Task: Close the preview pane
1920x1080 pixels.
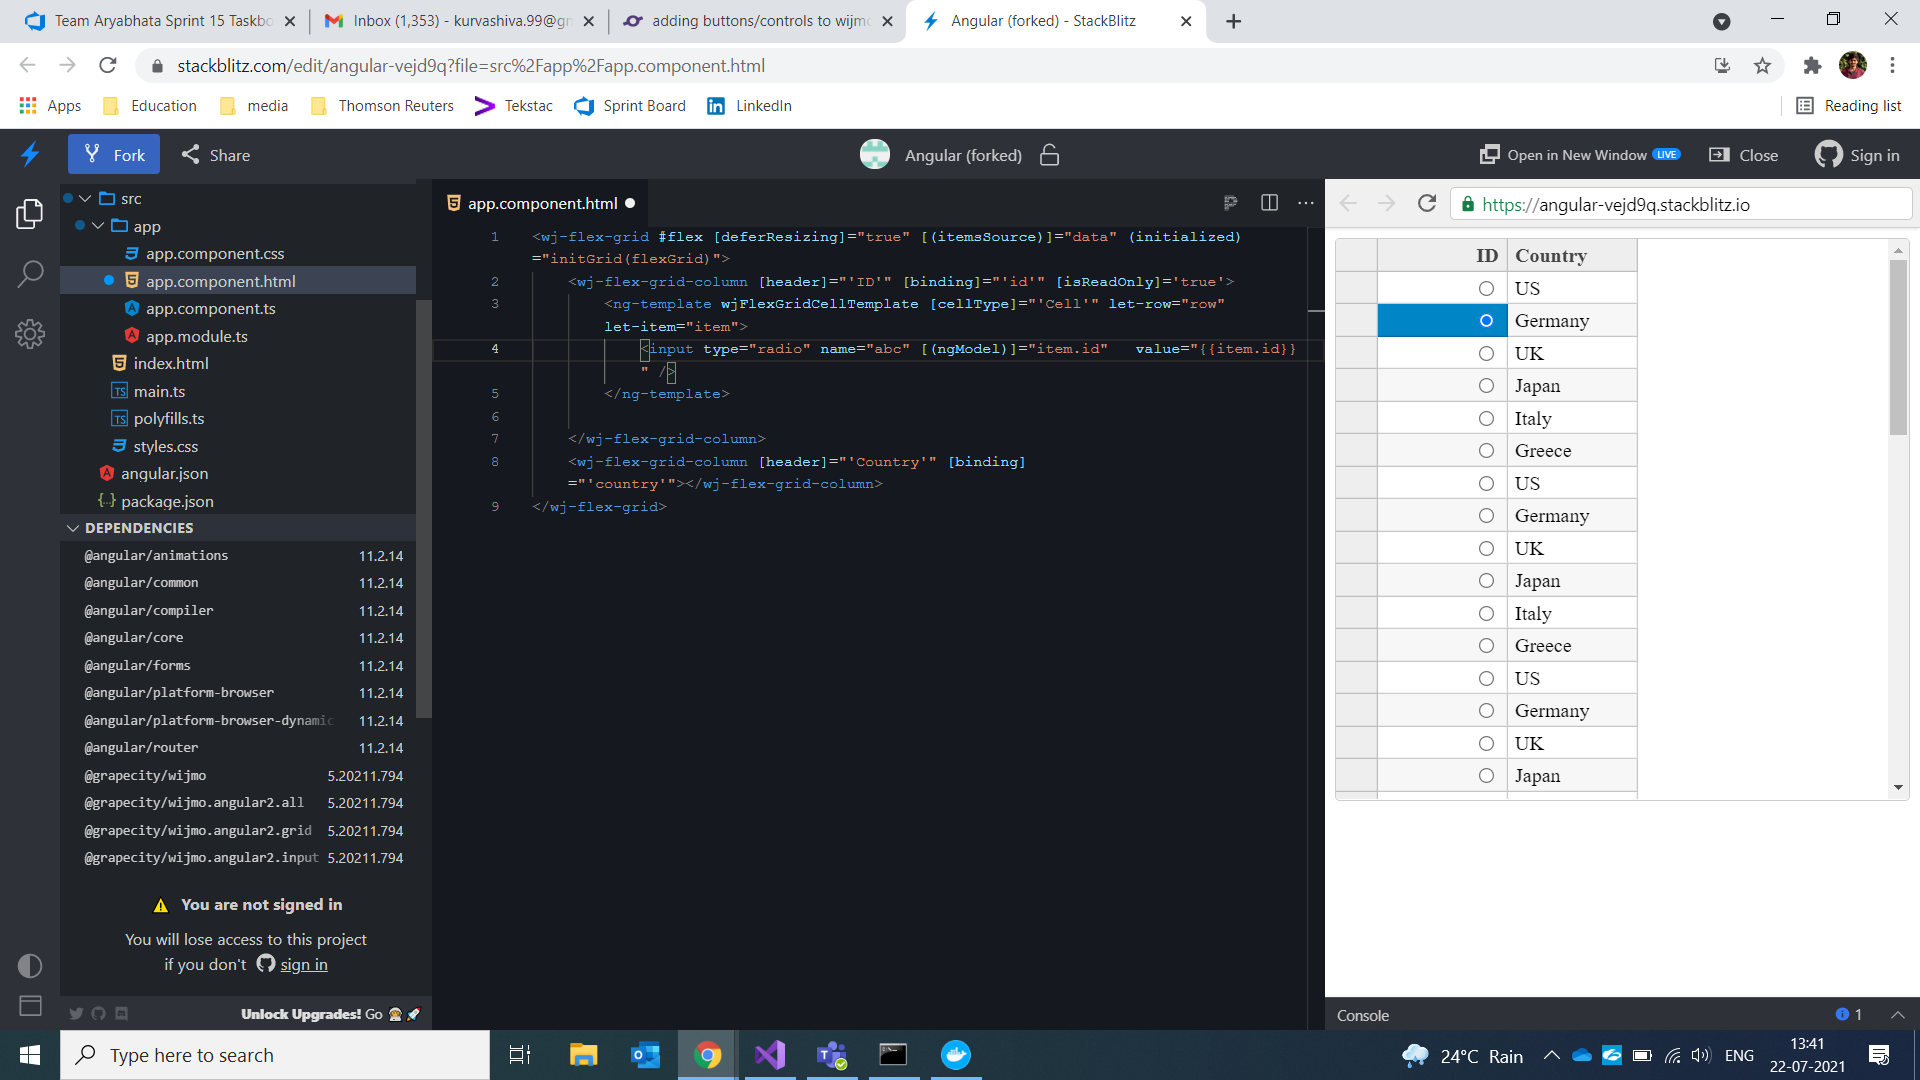Action: coord(1745,155)
